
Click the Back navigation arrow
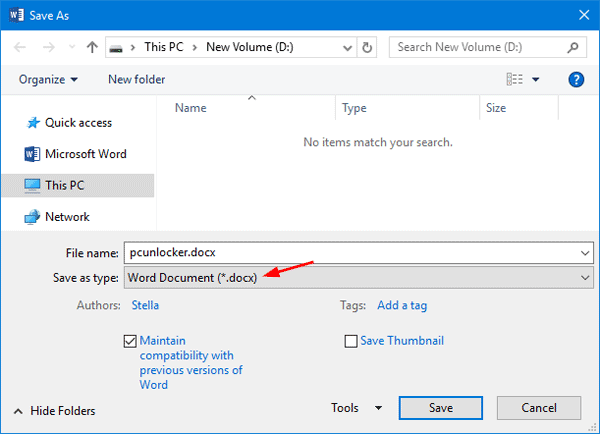pos(20,47)
